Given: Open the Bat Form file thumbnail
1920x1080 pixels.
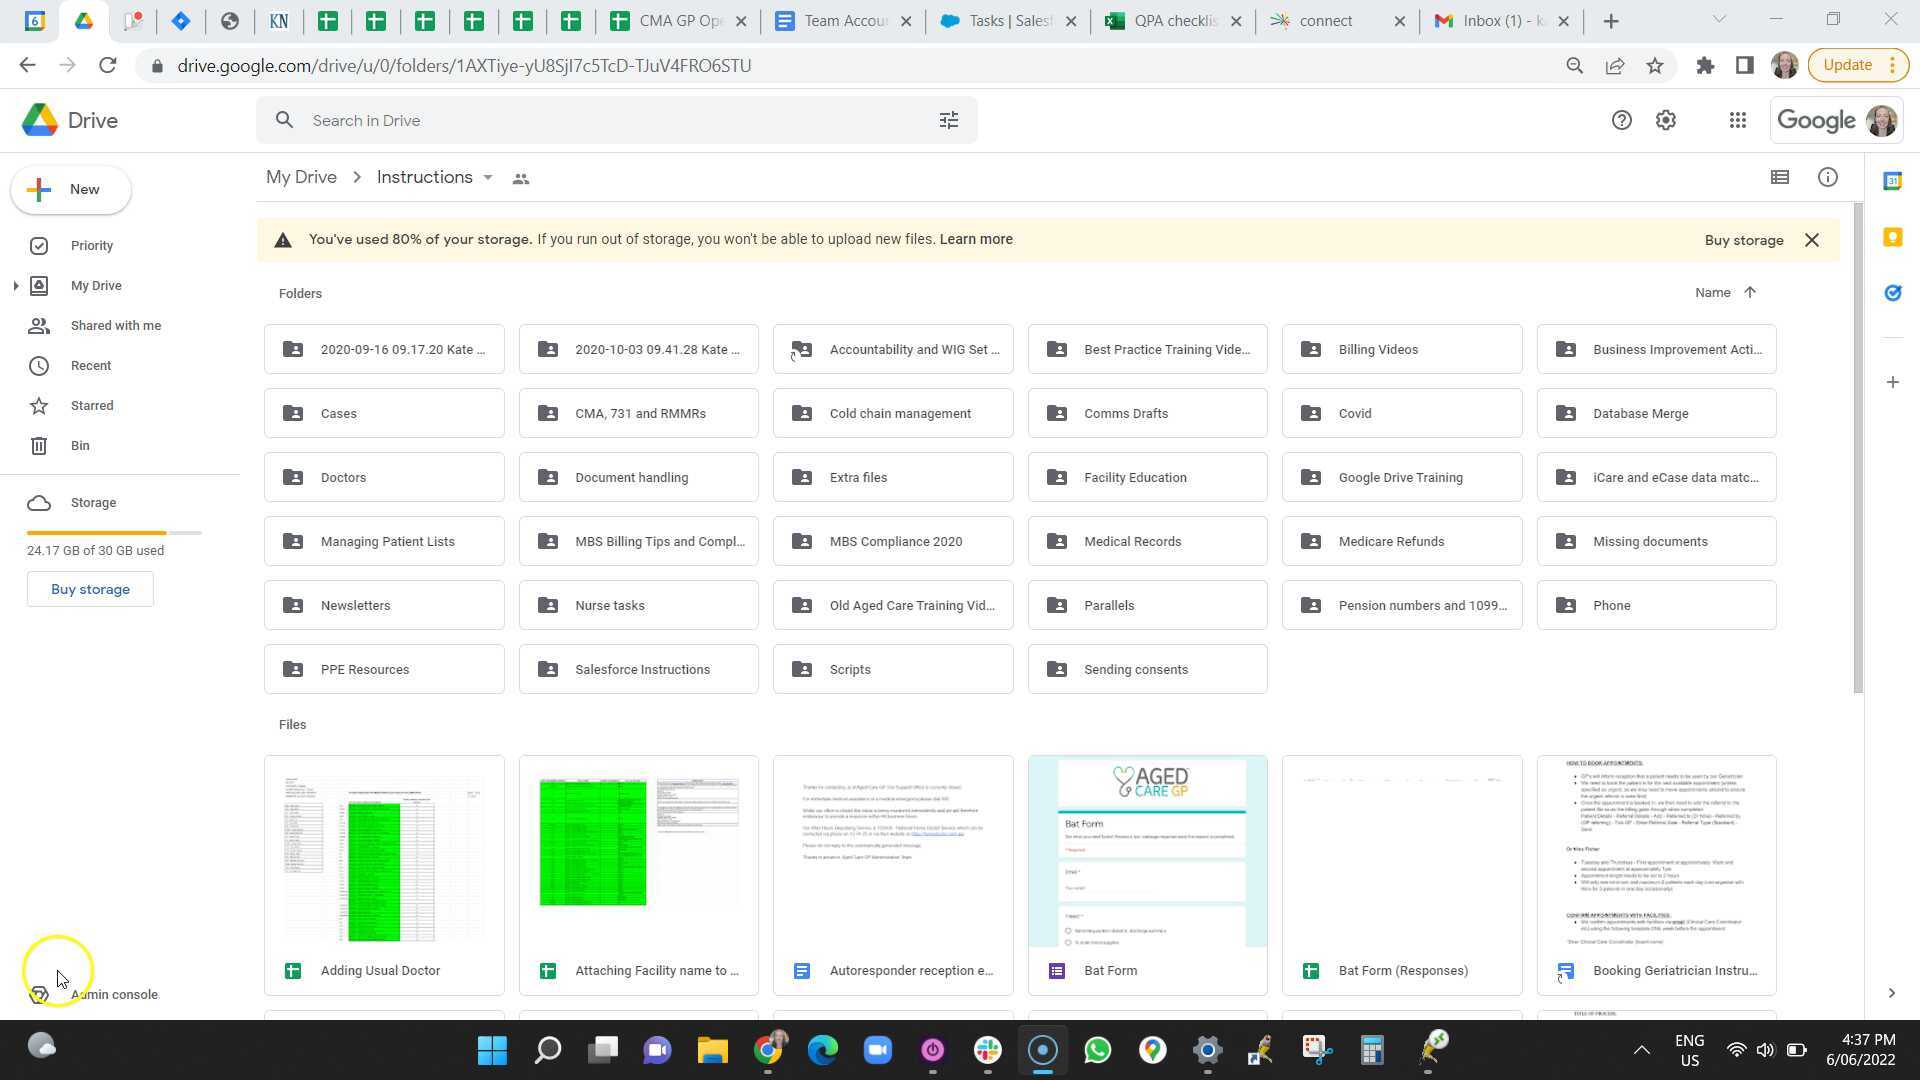Looking at the screenshot, I should (1147, 852).
